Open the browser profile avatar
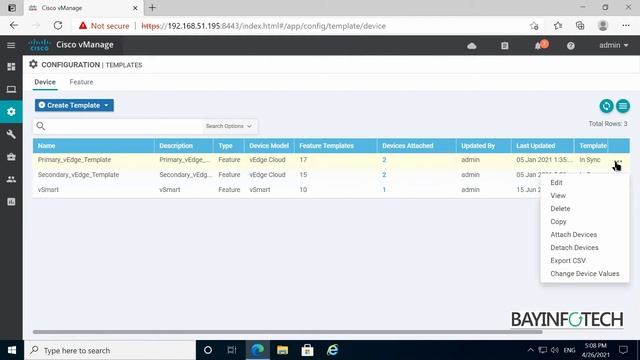 [x=603, y=26]
